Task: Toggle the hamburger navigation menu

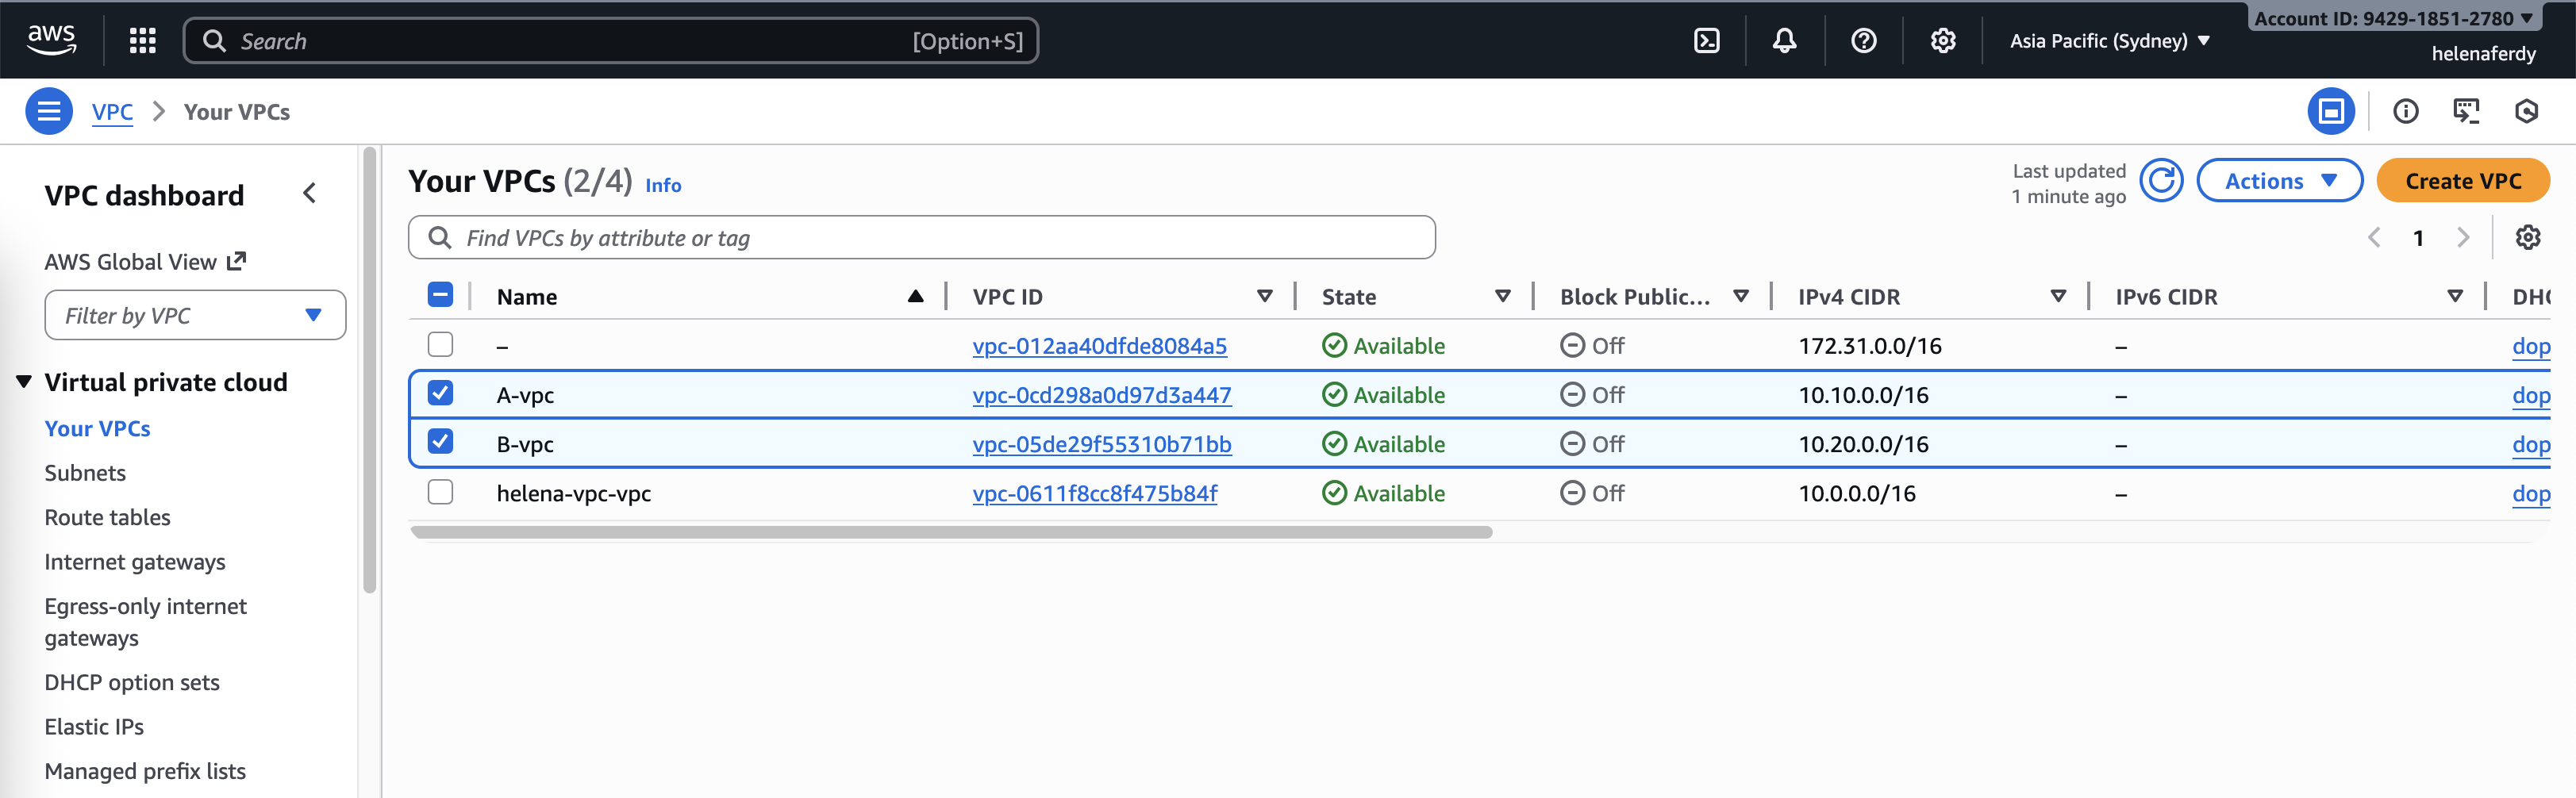Action: pos(48,111)
